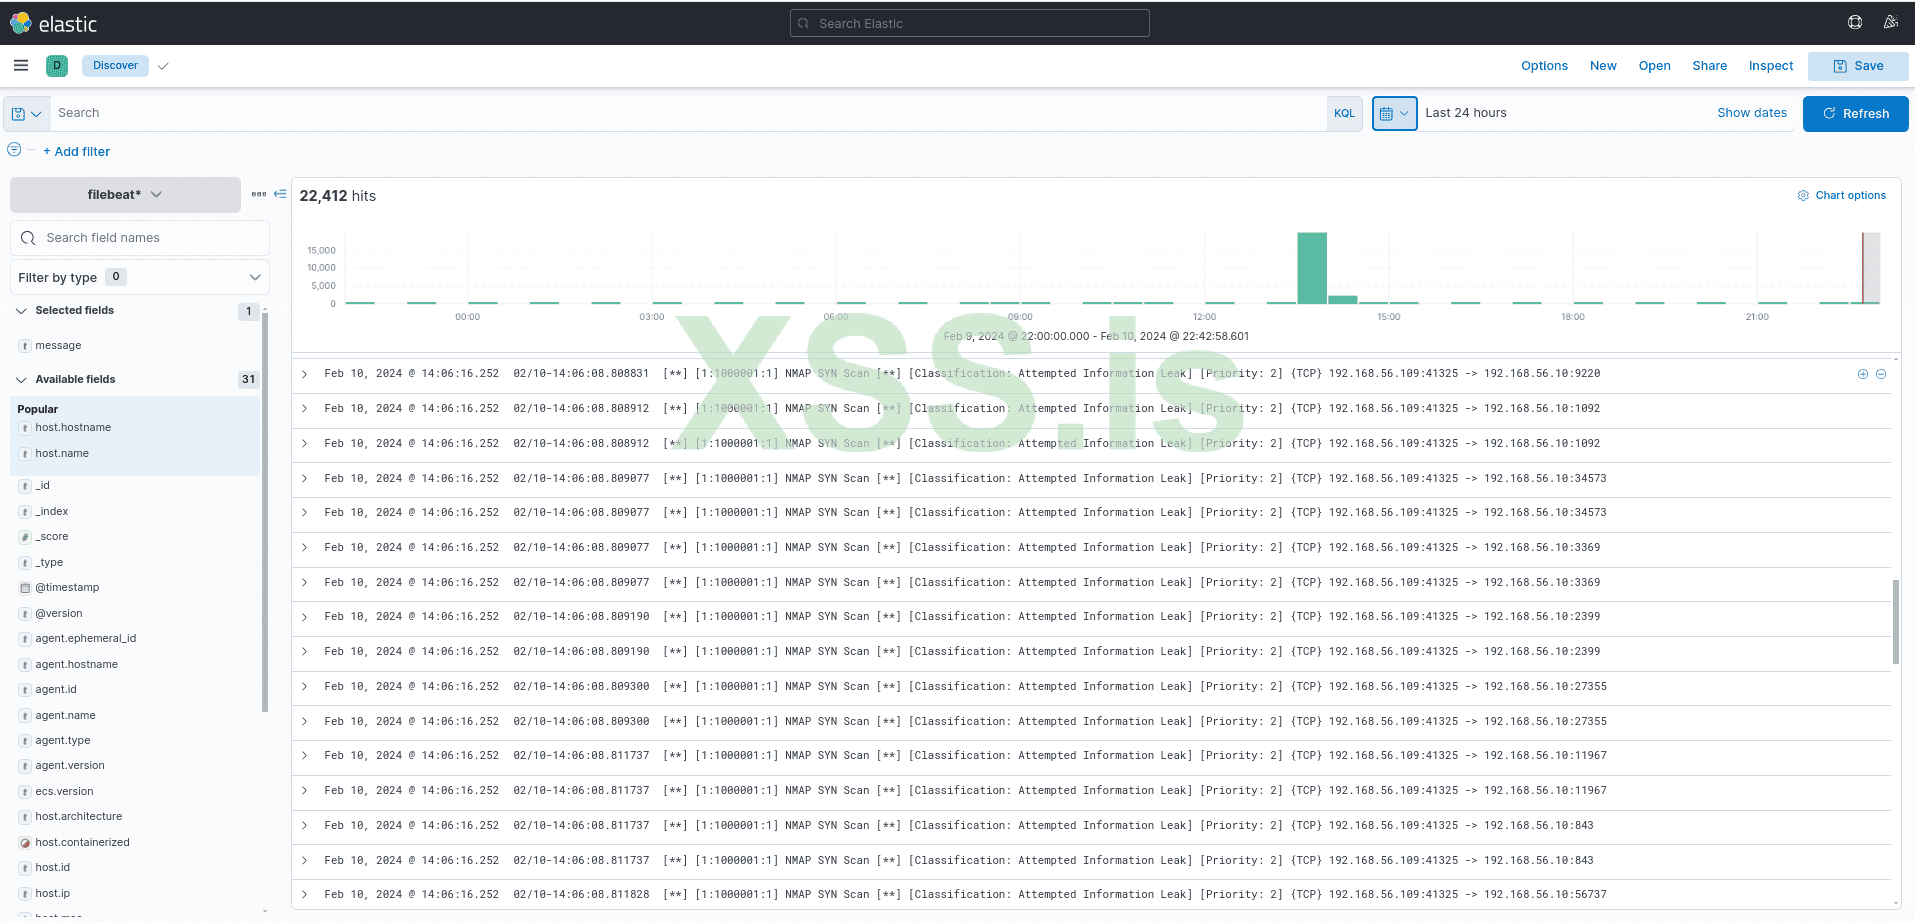The width and height of the screenshot is (1915, 922).
Task: Click the document table scrollbar
Action: [1895, 622]
